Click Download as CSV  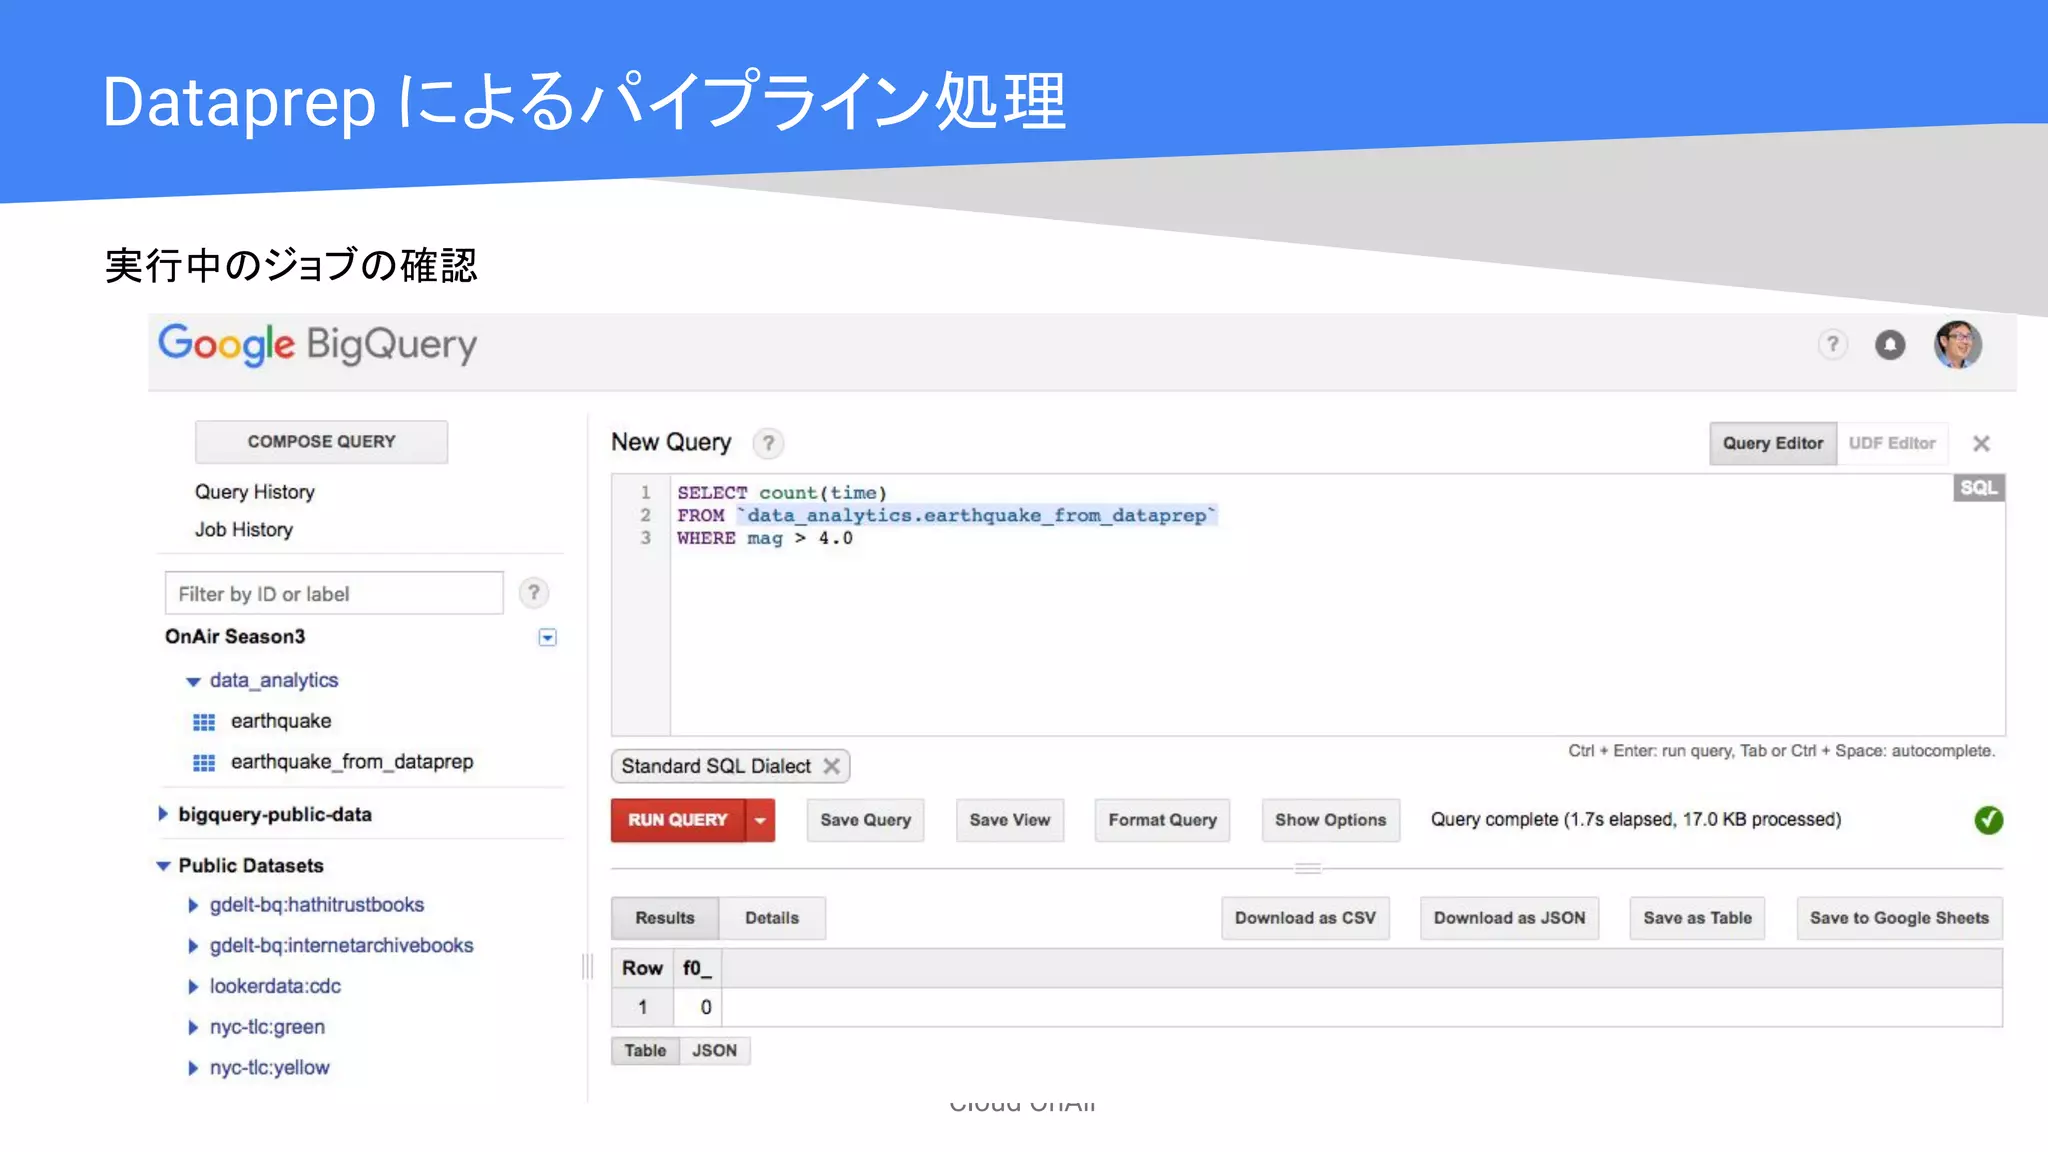tap(1305, 918)
